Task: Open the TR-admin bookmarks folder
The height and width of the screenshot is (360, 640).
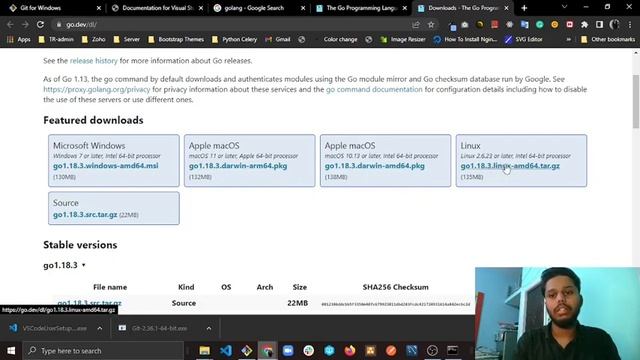Action: point(56,39)
